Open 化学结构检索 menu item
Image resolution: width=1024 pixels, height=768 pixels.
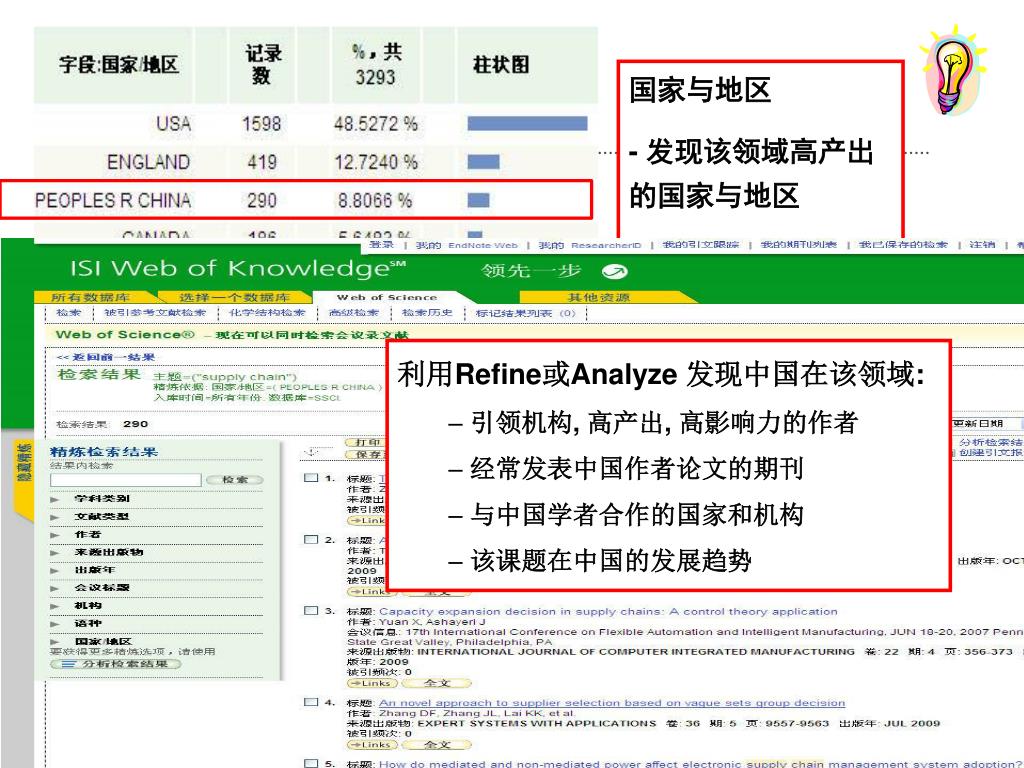point(266,313)
